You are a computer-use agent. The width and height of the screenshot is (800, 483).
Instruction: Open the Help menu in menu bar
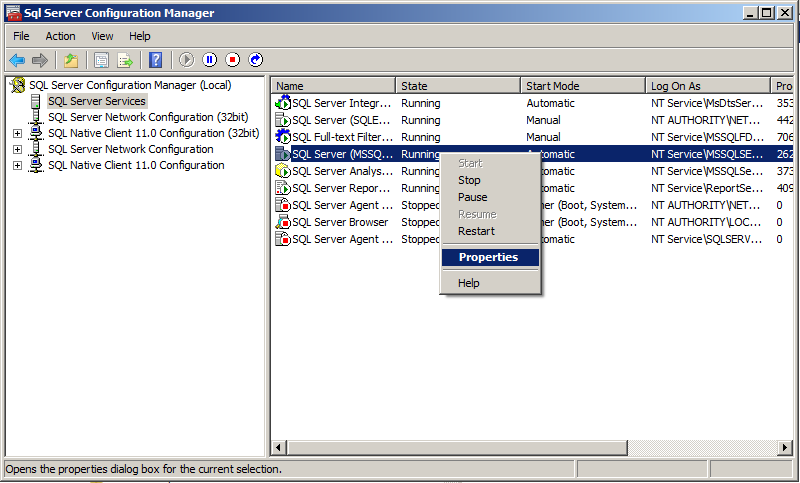click(139, 36)
